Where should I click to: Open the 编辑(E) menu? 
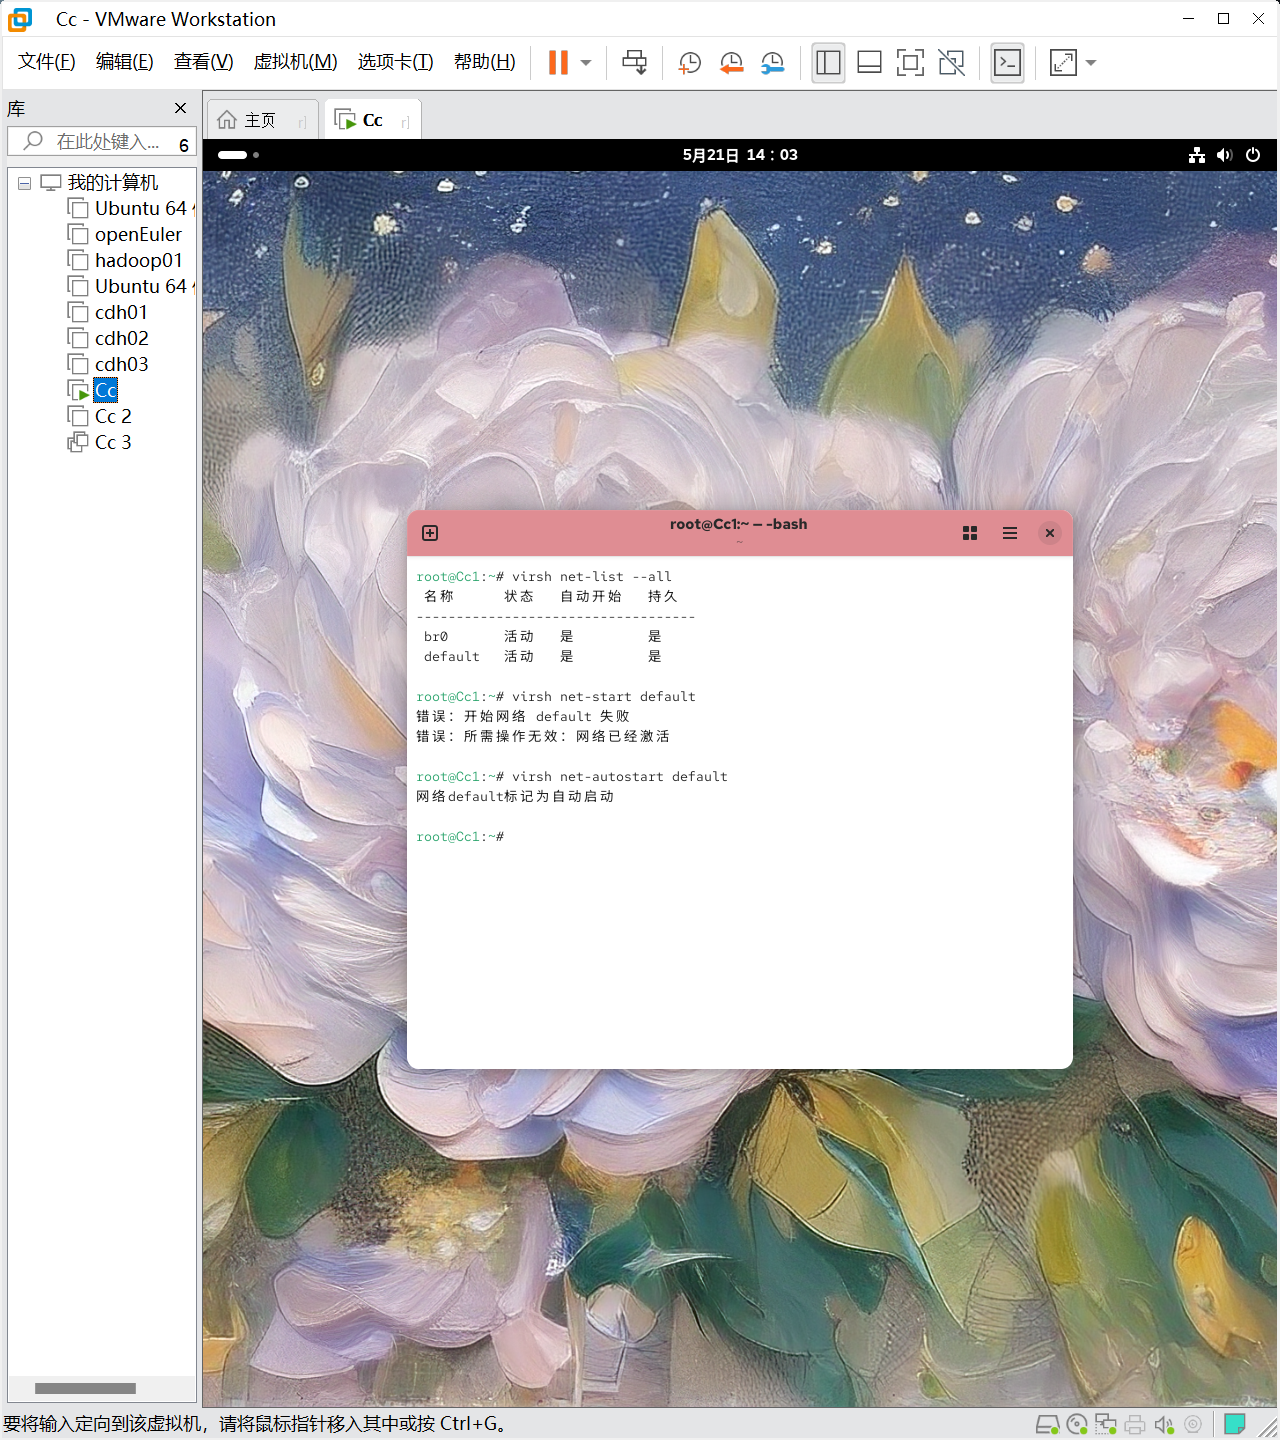coord(125,62)
